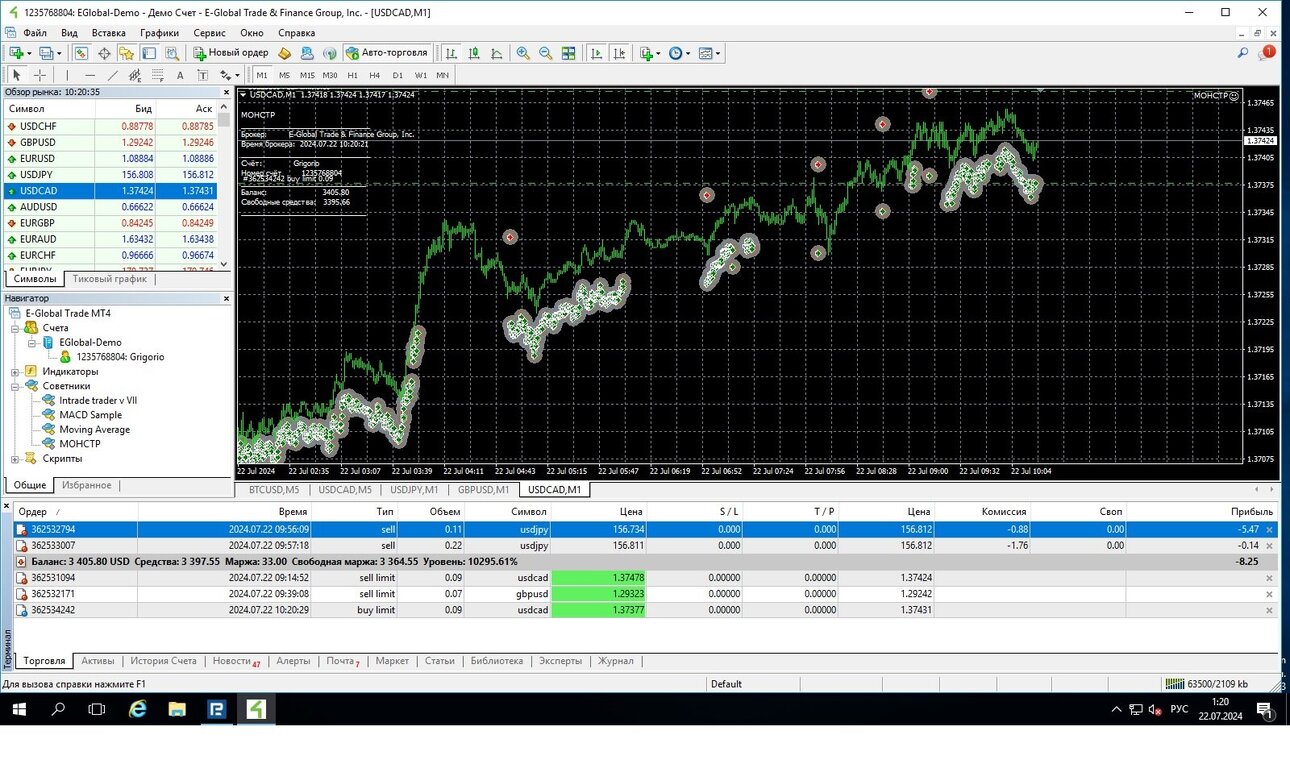Toggle the Navigator panel star-folder icon
1290x764 pixels.
[127, 53]
